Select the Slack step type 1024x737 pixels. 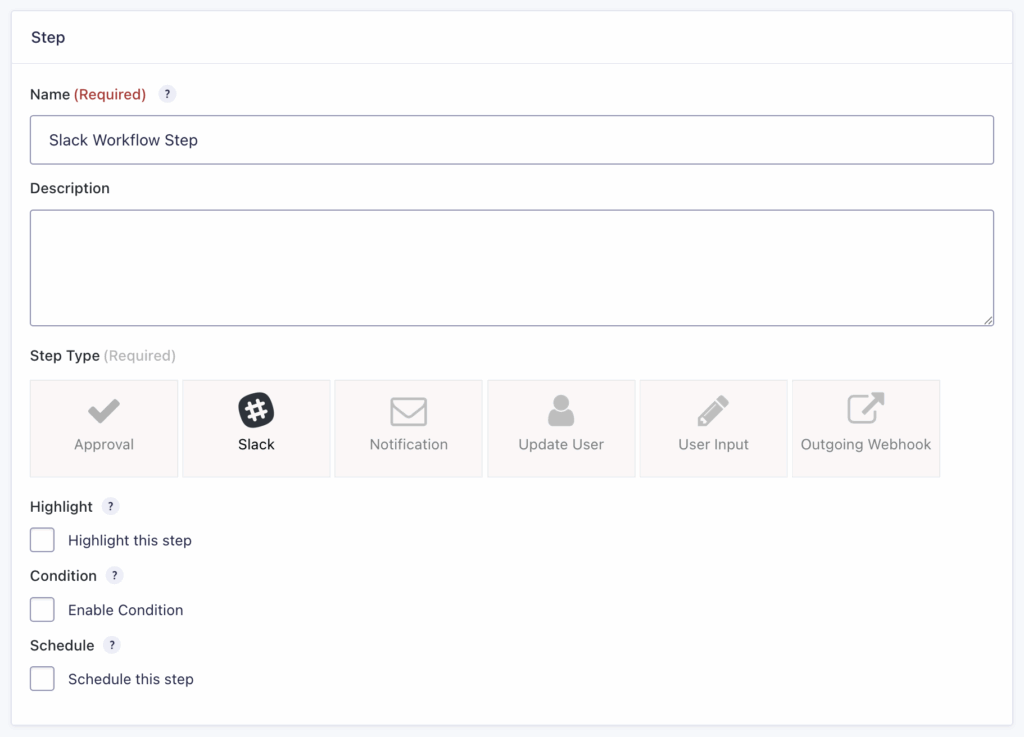(x=256, y=428)
